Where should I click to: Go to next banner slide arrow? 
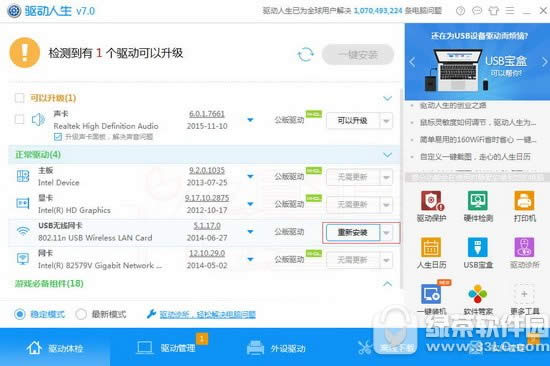544,62
